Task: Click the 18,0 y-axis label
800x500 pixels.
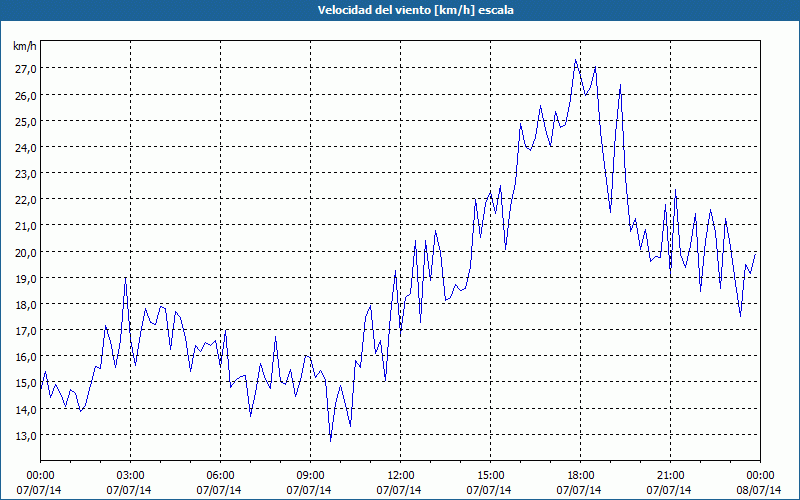Action: (x=25, y=305)
